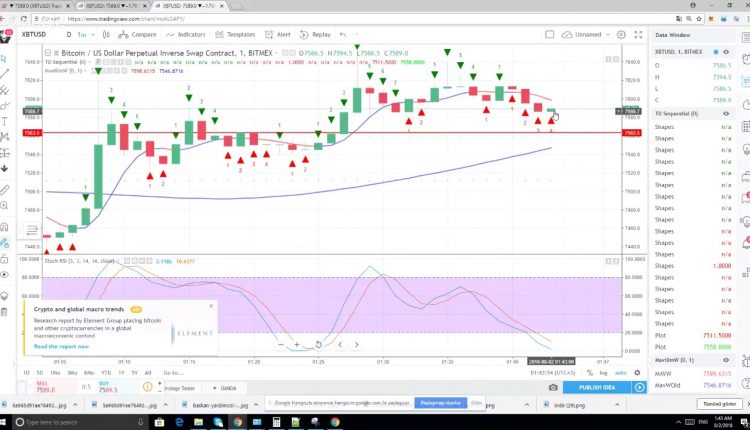Start bar Replay mode
Image resolution: width=750 pixels, height=430 pixels.
point(315,34)
